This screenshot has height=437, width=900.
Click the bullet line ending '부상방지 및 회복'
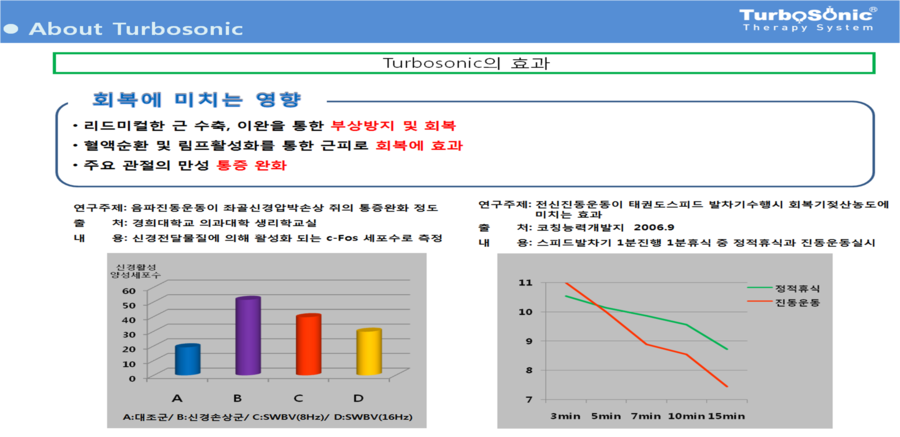pos(264,126)
